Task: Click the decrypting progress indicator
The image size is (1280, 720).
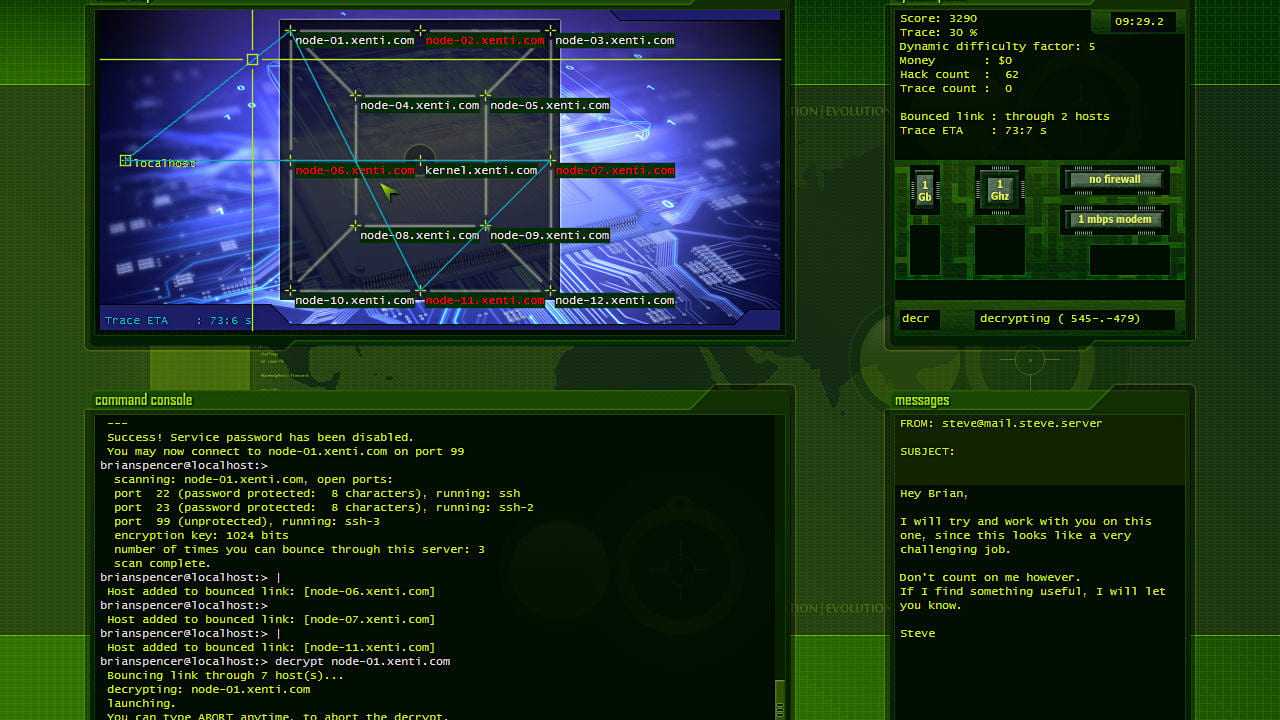Action: [1060, 319]
